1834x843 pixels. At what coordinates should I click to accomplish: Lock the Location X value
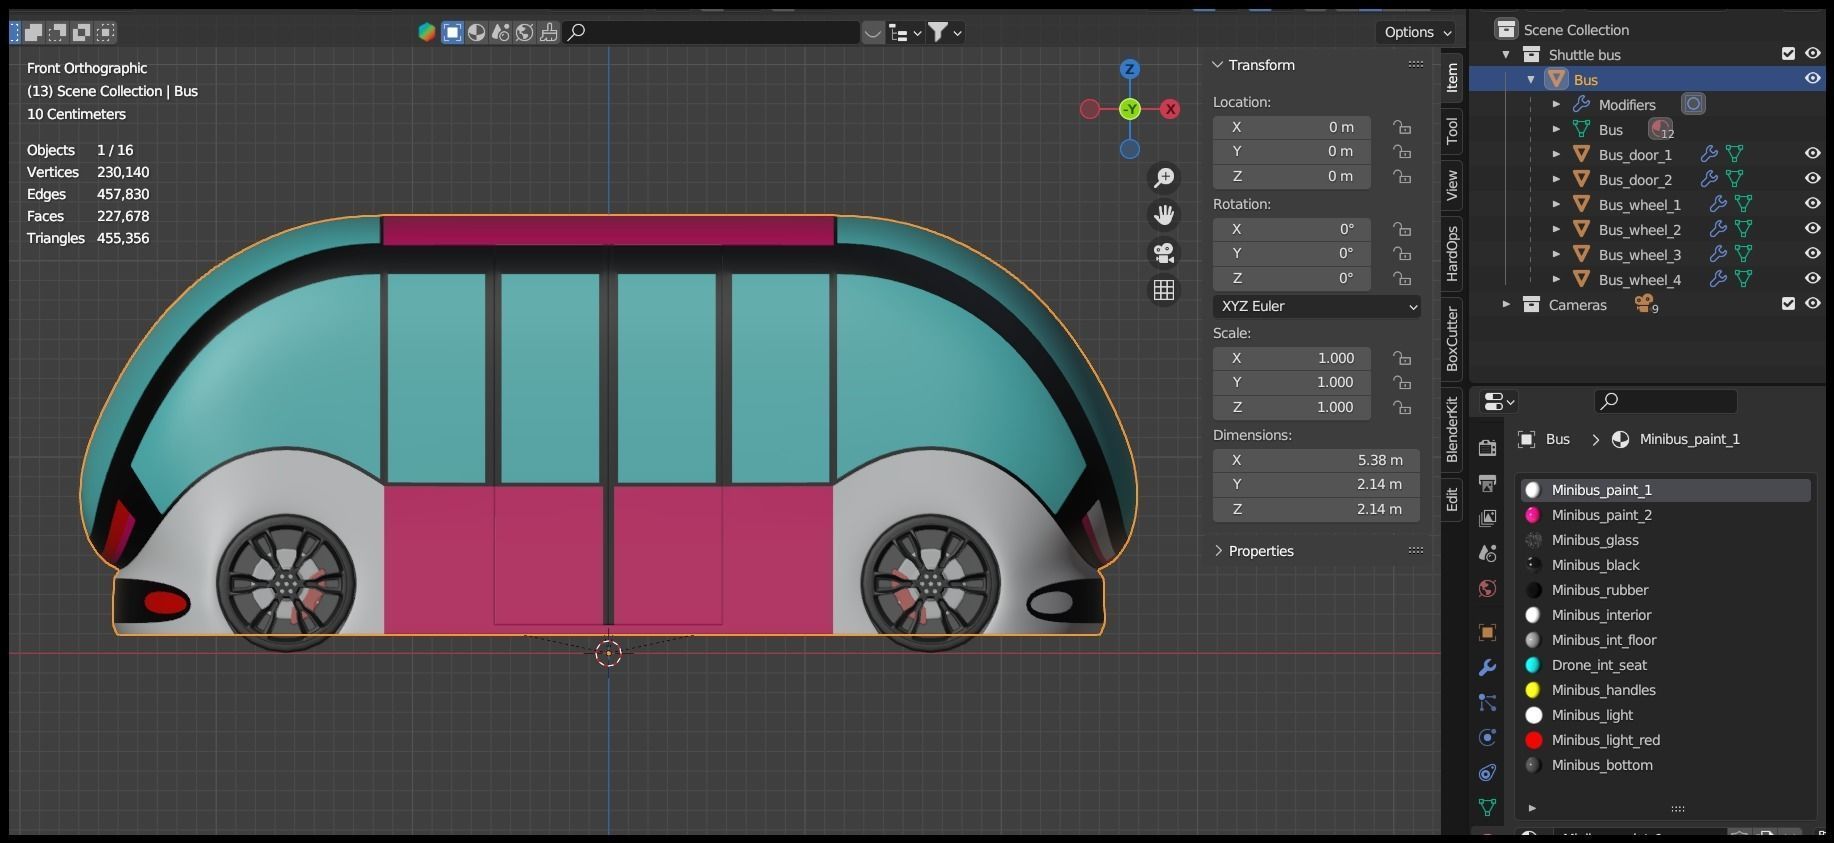[x=1403, y=127]
